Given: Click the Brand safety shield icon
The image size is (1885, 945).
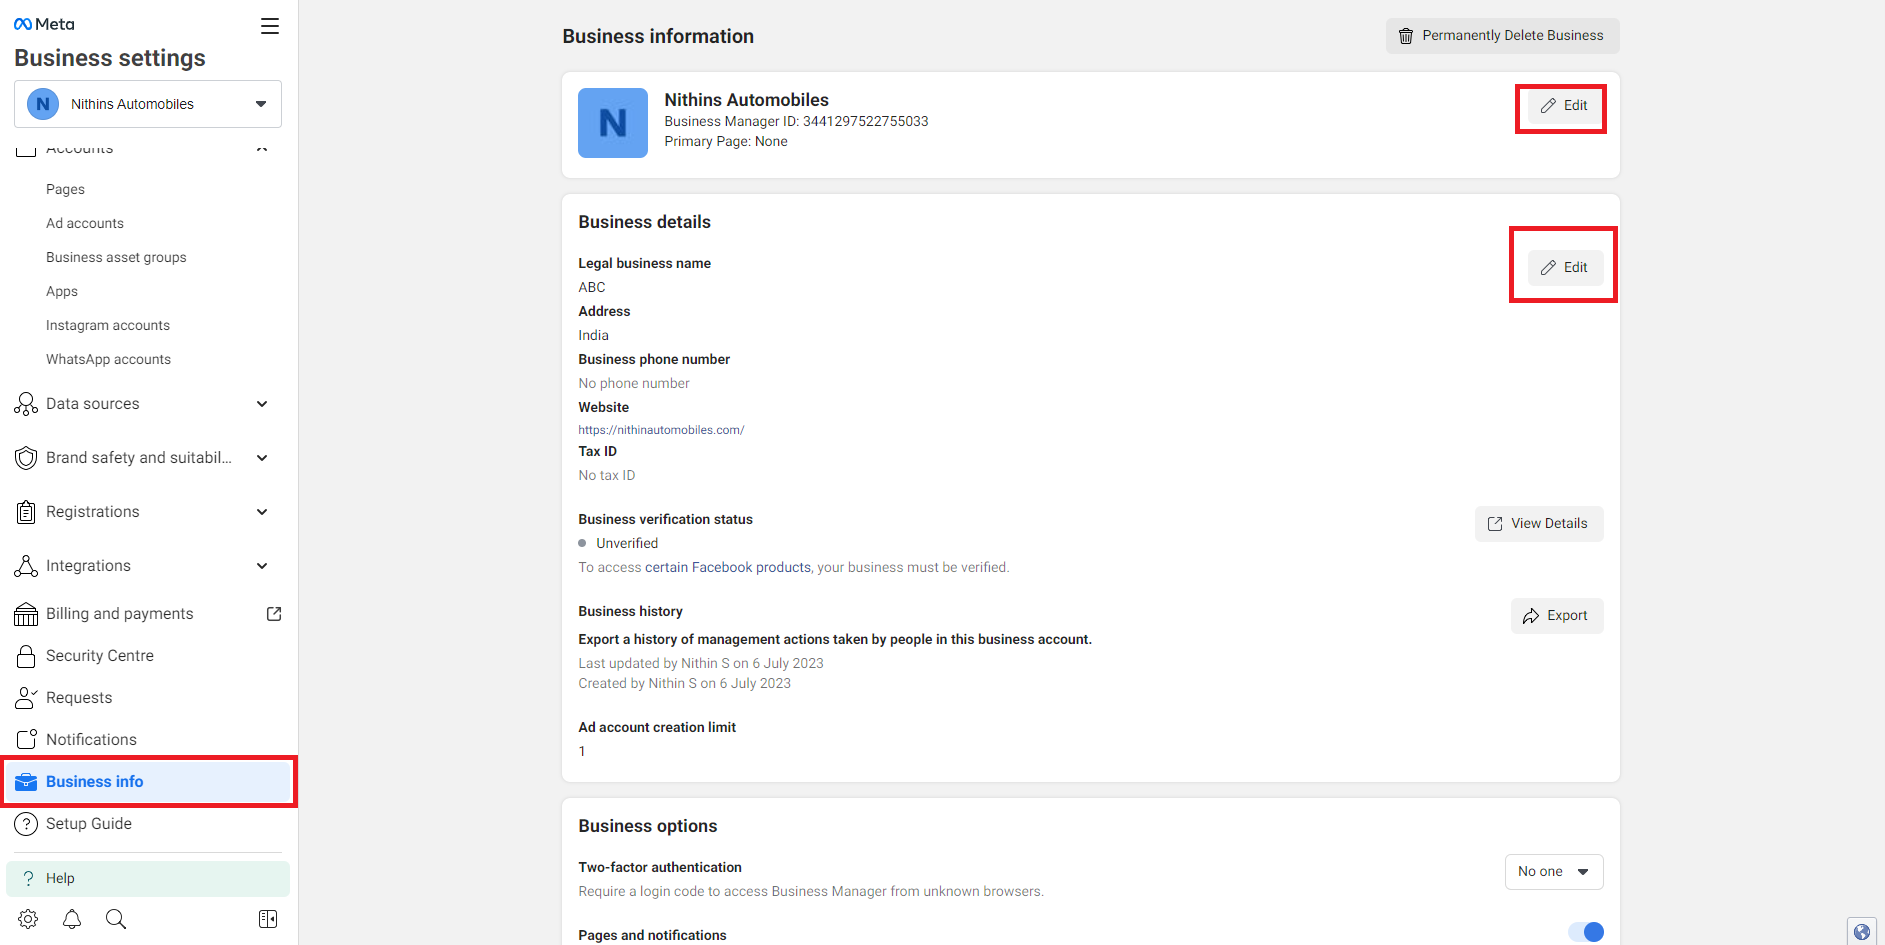Looking at the screenshot, I should tap(26, 458).
